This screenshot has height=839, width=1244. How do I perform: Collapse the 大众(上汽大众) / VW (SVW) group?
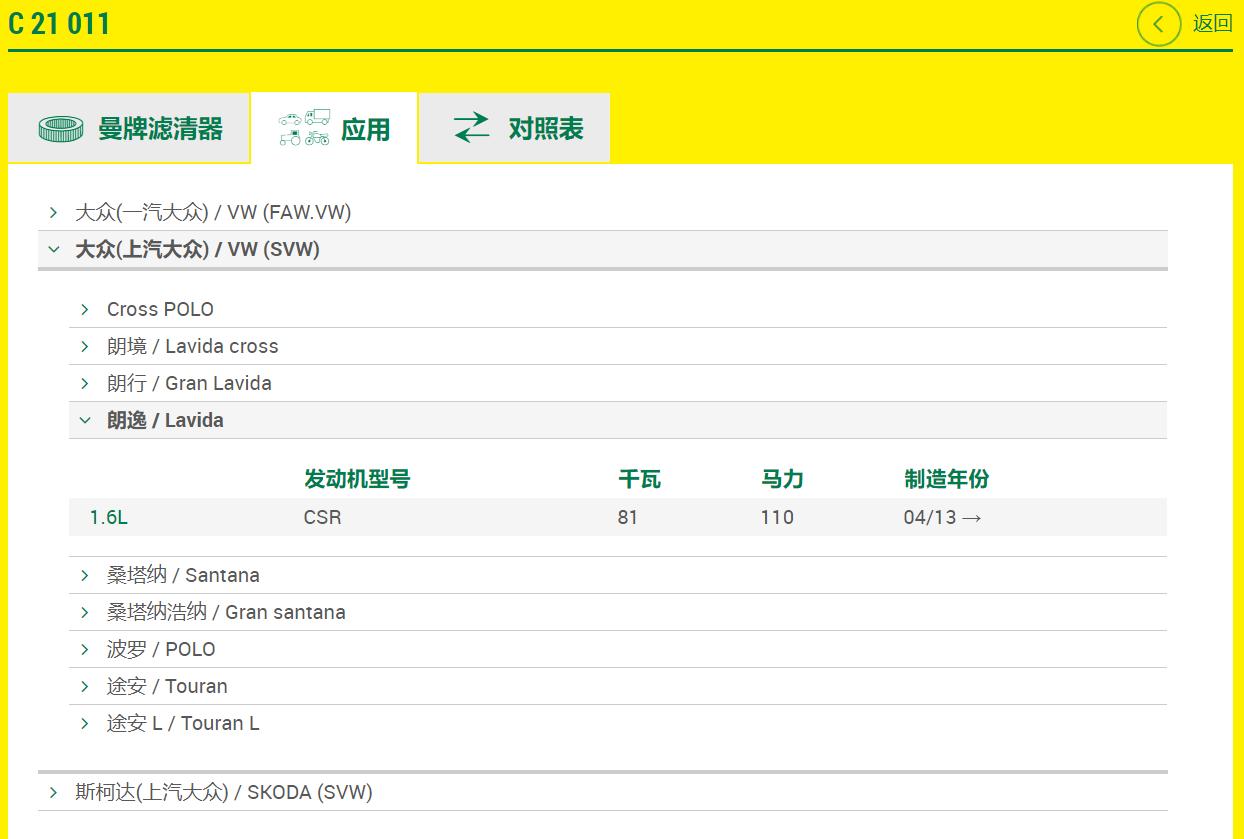pyautogui.click(x=197, y=250)
